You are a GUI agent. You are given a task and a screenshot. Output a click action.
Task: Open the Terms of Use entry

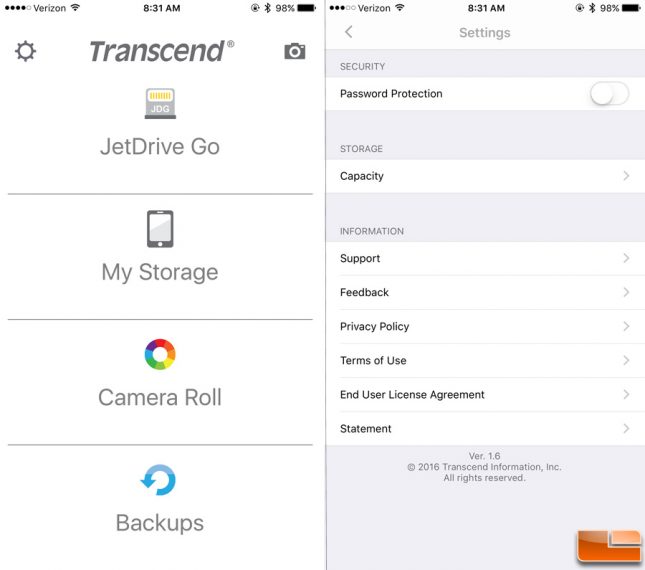click(x=485, y=361)
